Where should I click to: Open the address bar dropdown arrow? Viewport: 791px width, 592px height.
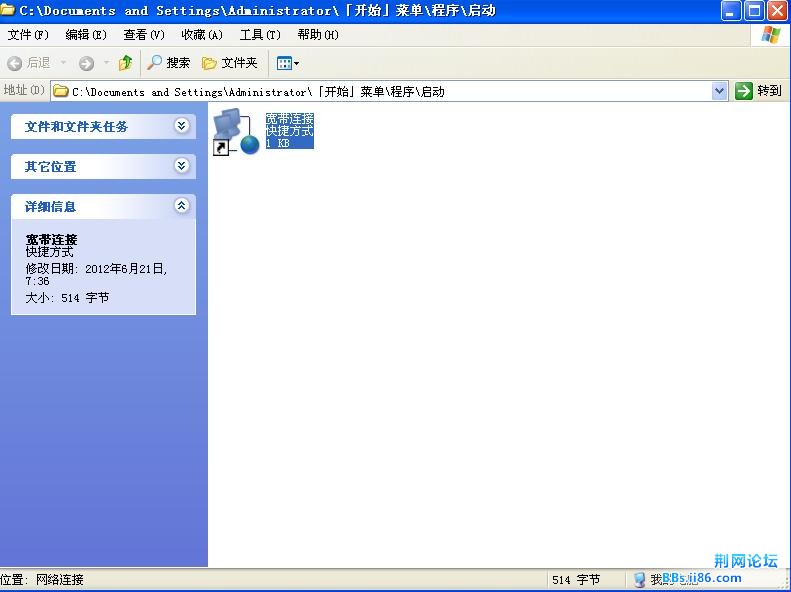pos(719,91)
